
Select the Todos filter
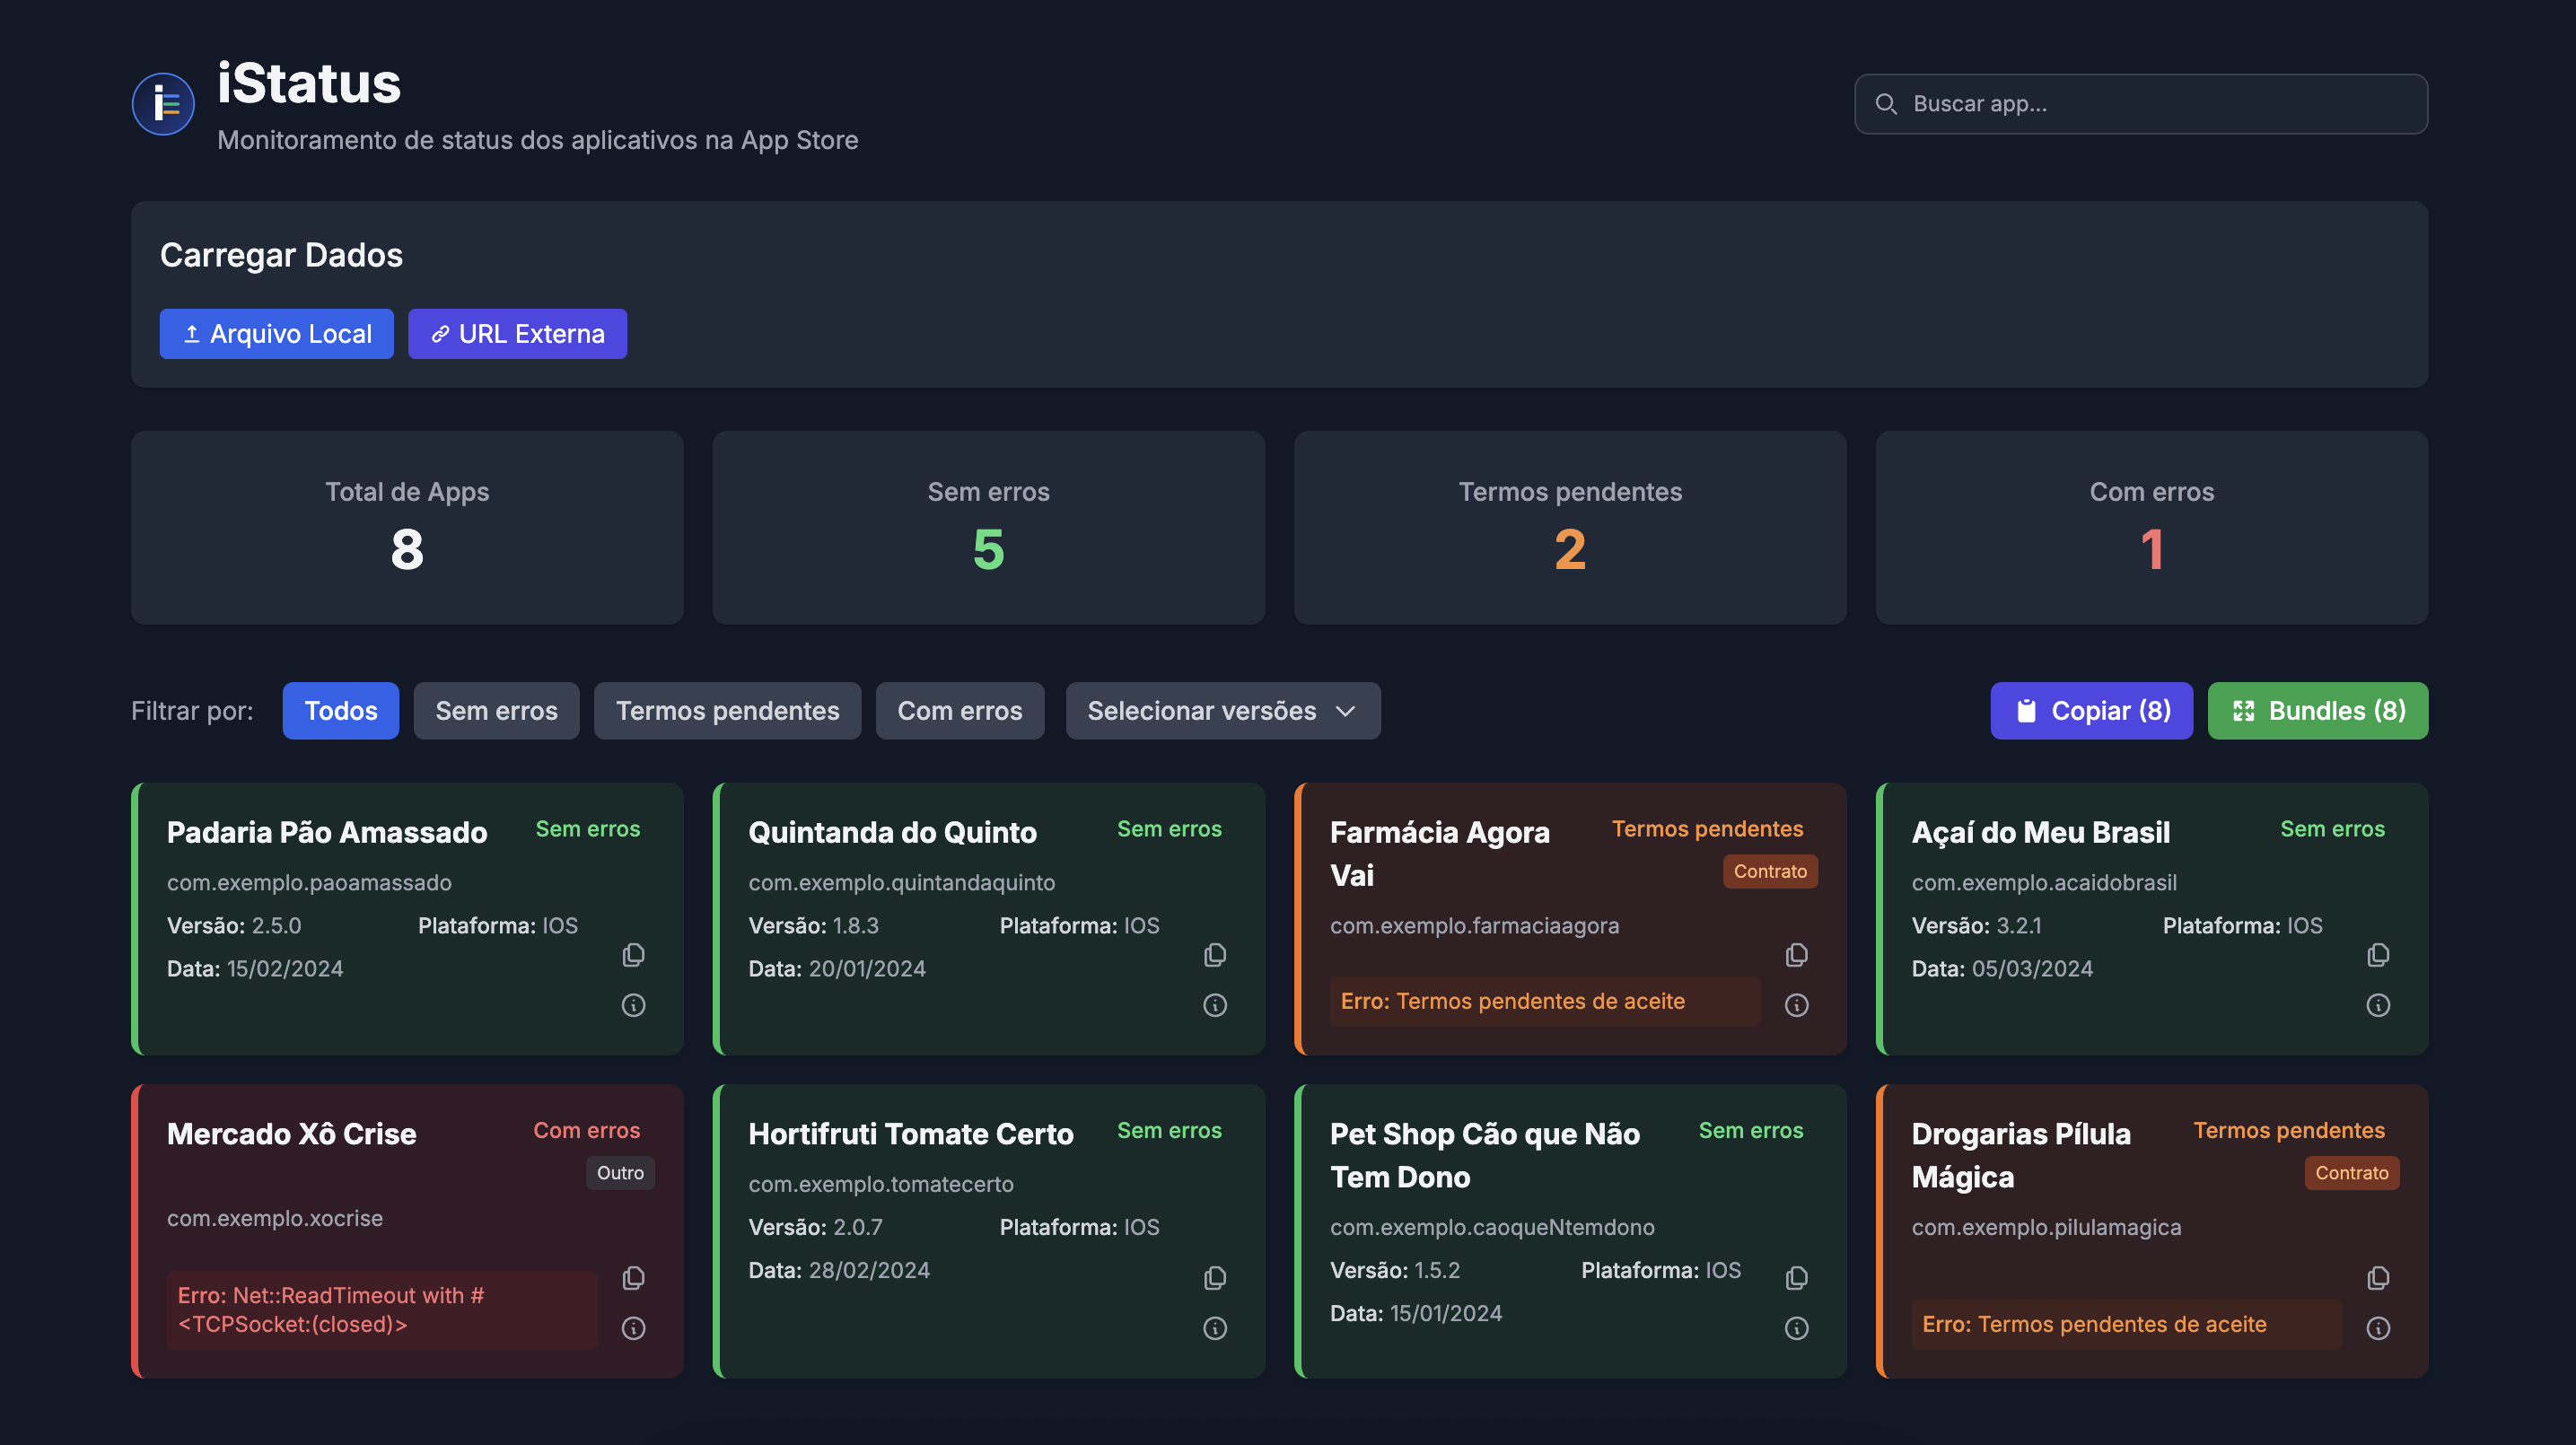tap(340, 711)
